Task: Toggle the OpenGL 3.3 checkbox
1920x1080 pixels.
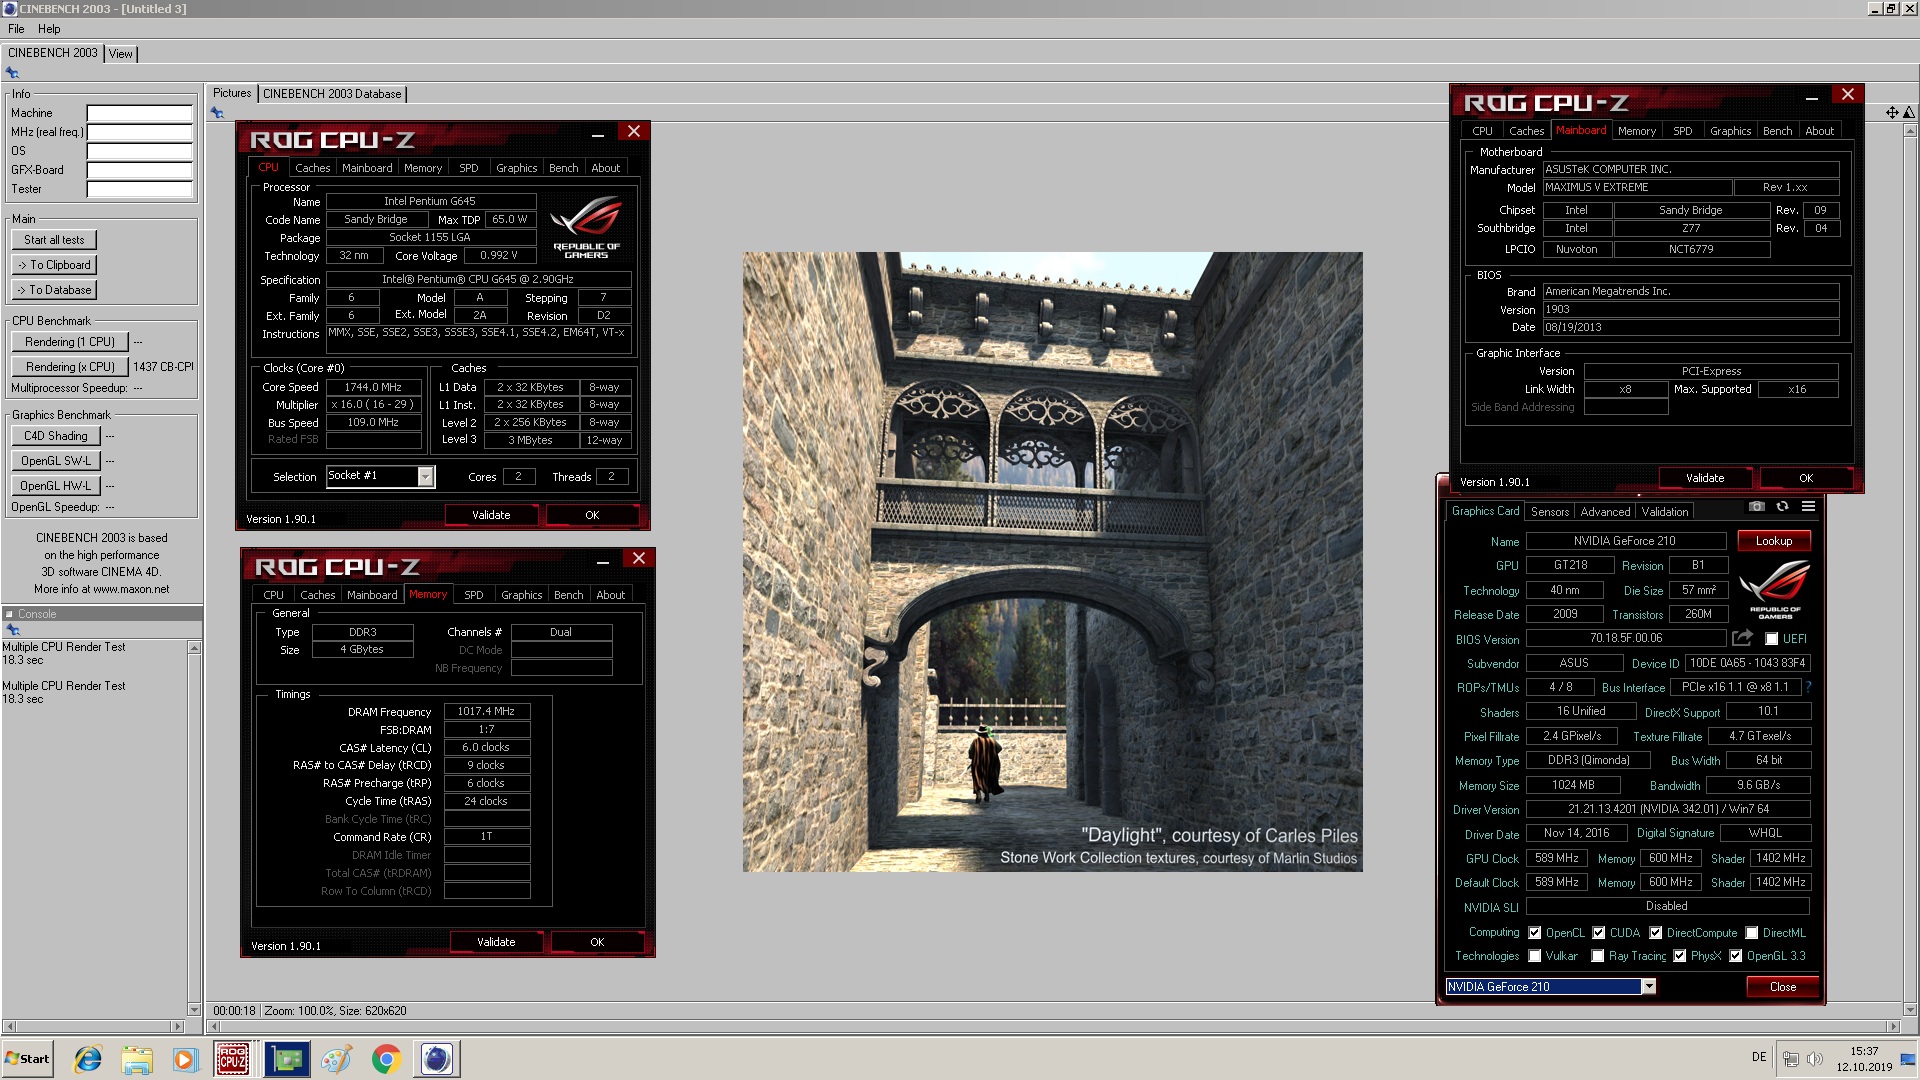Action: point(1736,956)
